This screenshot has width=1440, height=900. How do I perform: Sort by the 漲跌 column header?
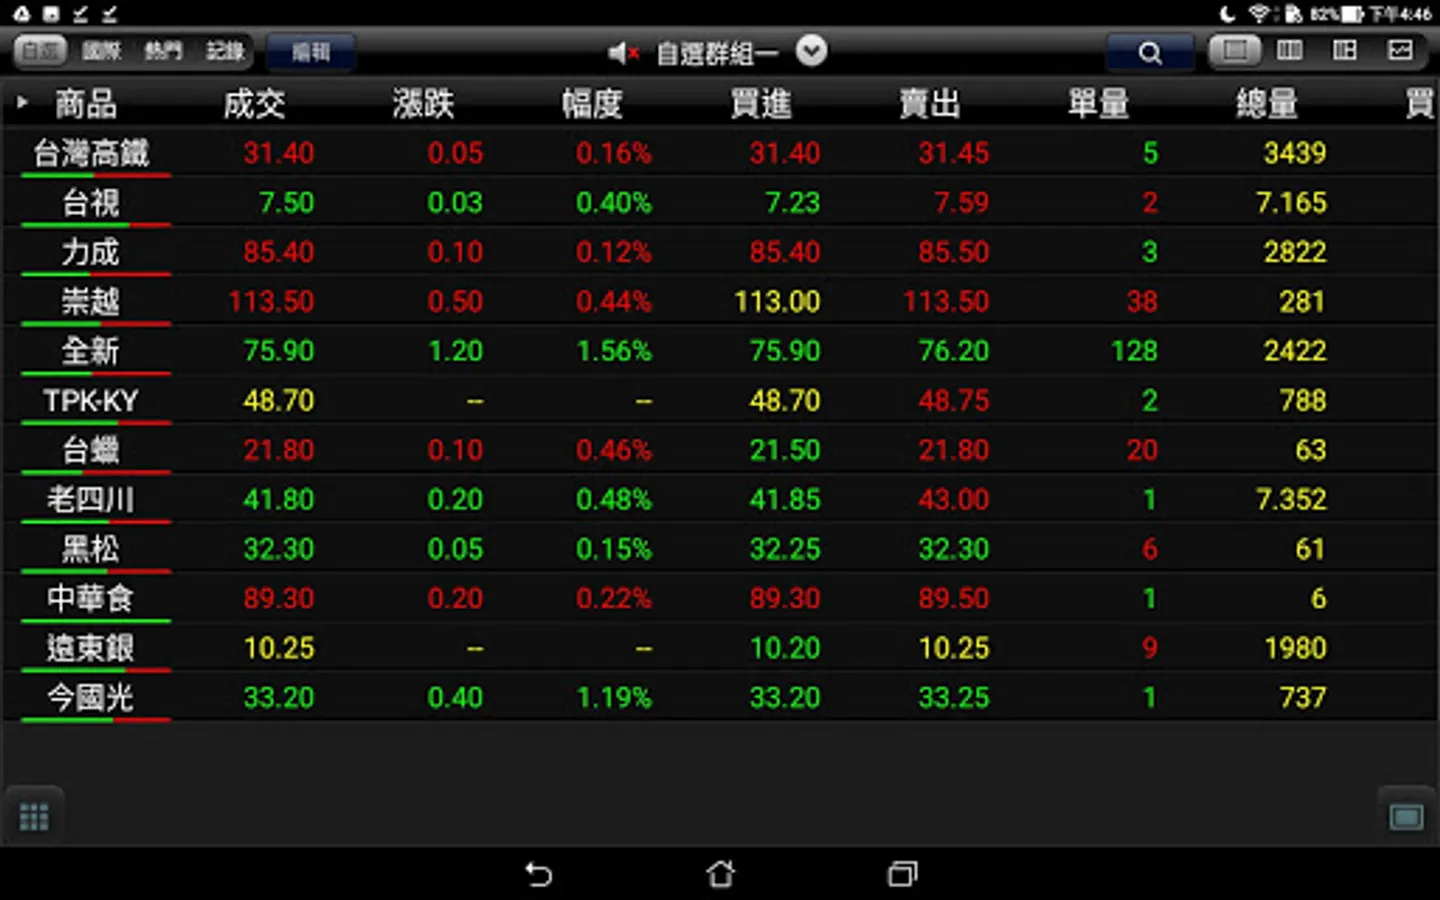[423, 103]
